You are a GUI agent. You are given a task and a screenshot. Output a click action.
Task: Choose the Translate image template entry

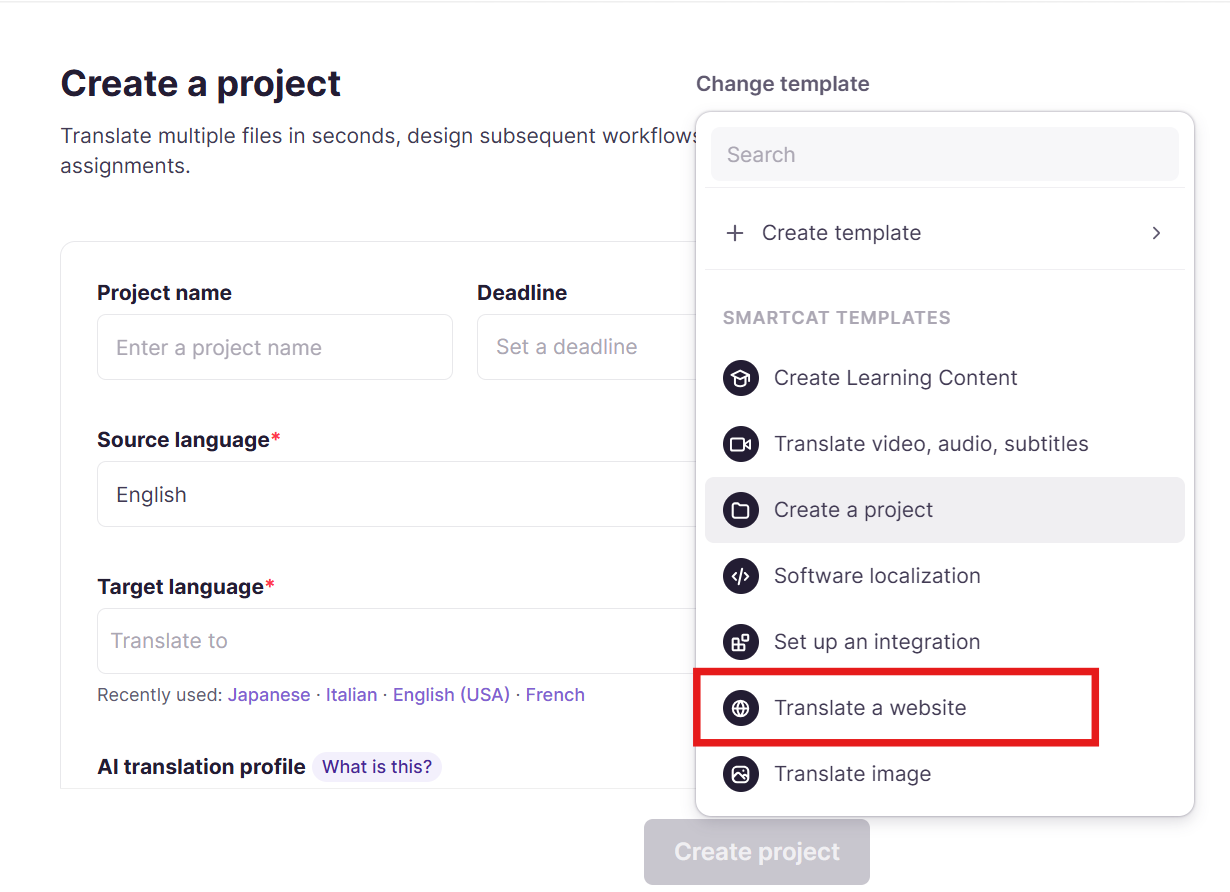click(944, 774)
